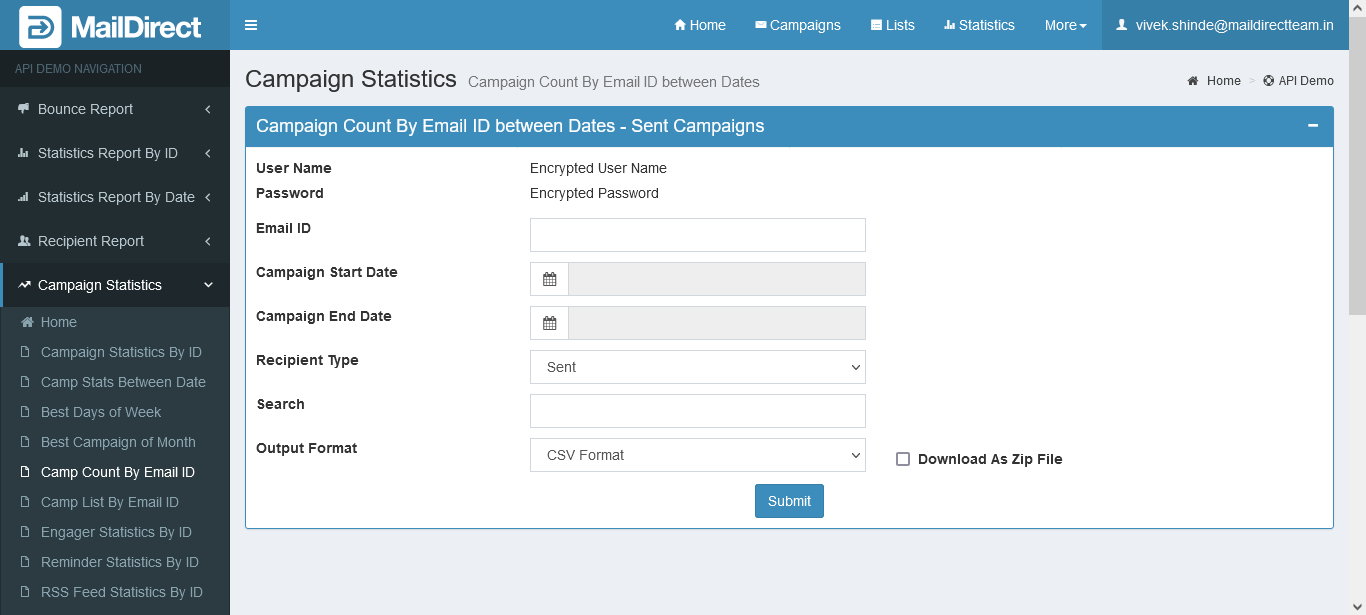The width and height of the screenshot is (1366, 615).
Task: Expand the Bounce Report sidebar section
Action: (x=115, y=109)
